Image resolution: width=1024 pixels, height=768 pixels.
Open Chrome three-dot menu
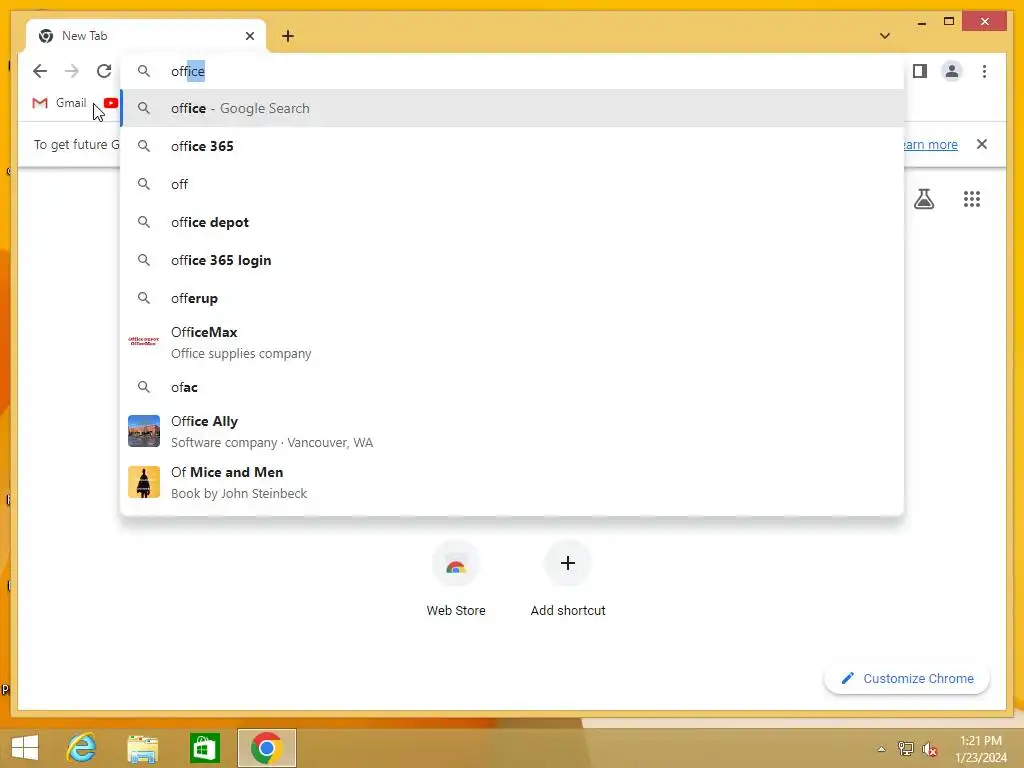coord(984,71)
